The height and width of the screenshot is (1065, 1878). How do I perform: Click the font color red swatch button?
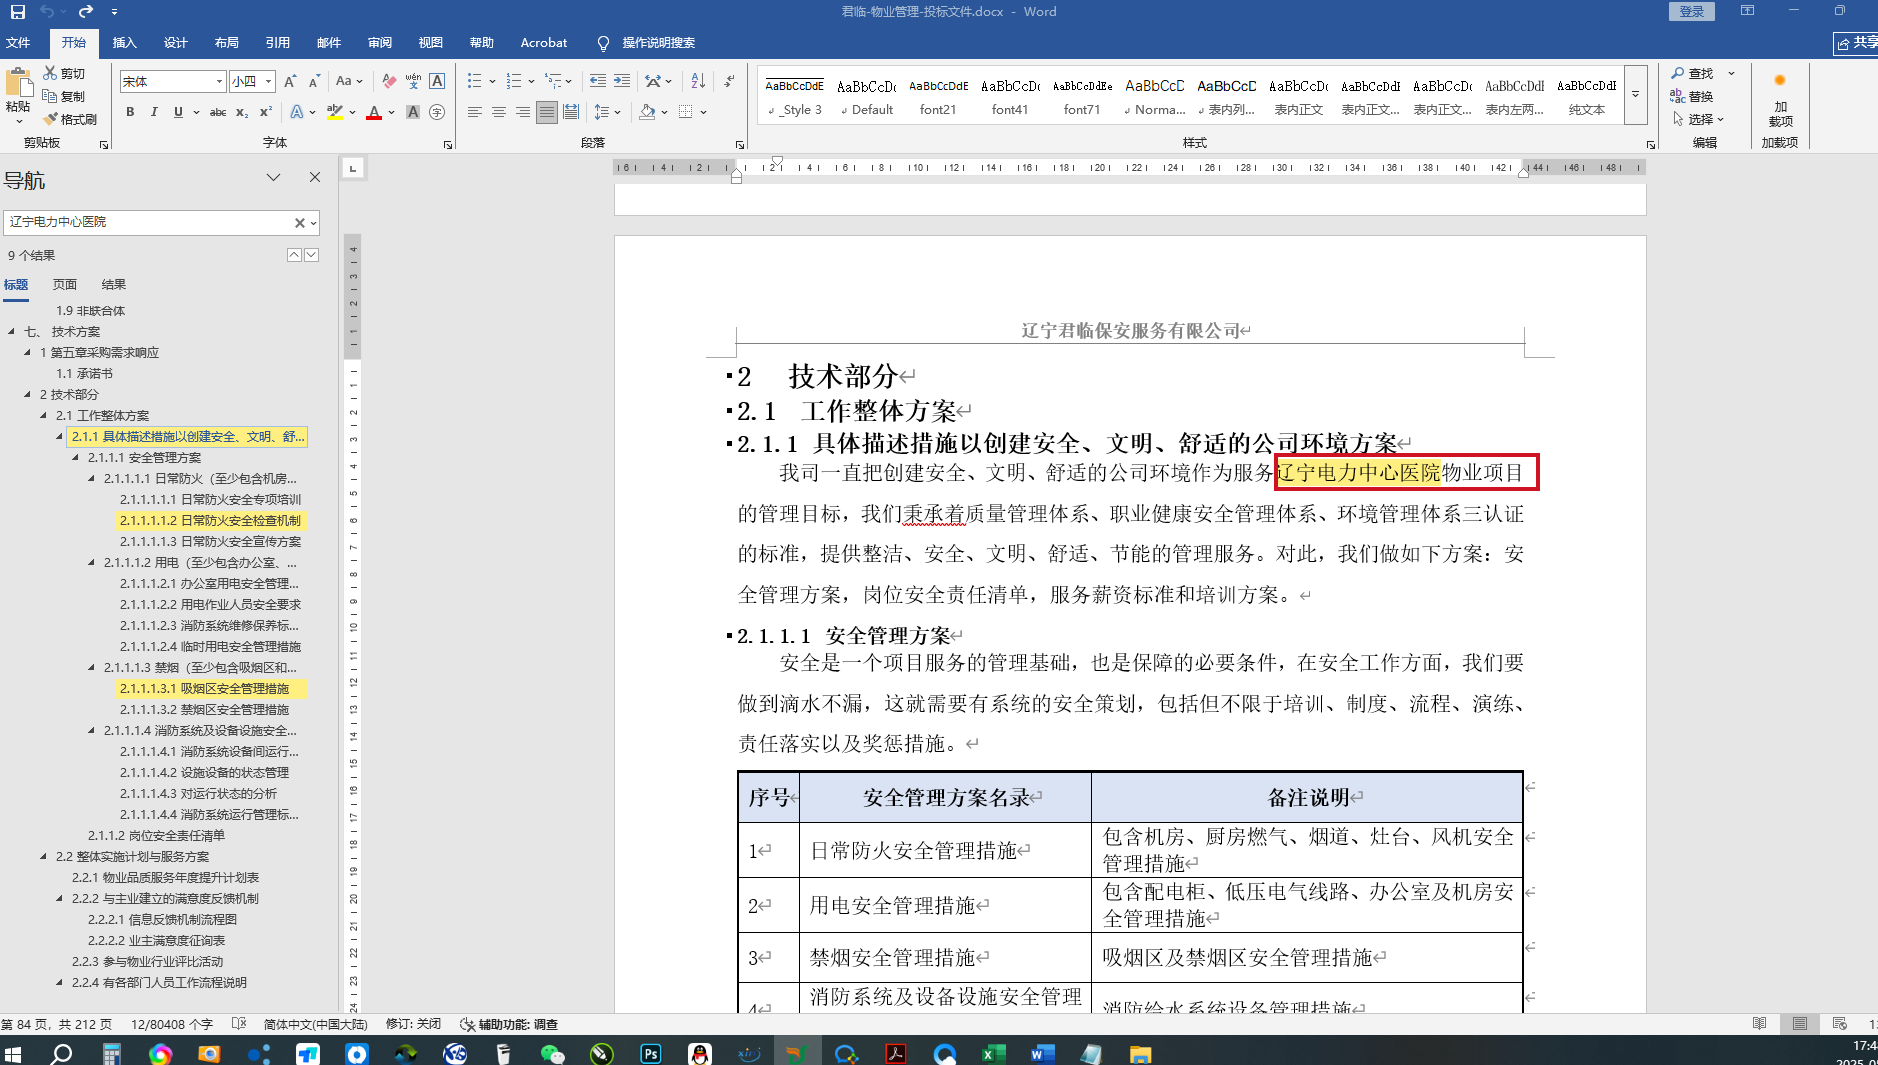pyautogui.click(x=374, y=112)
